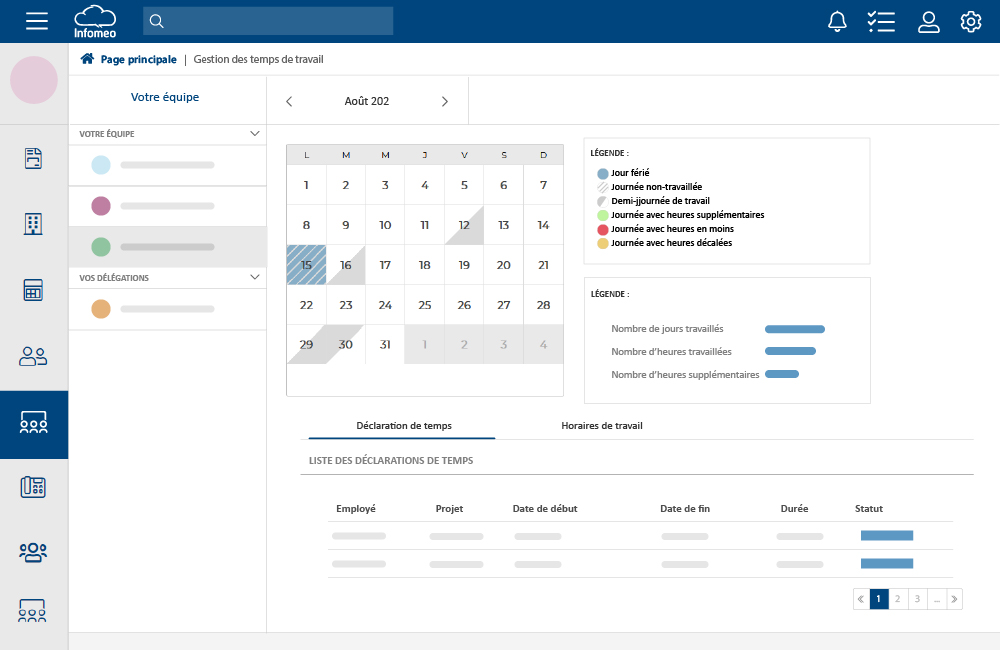This screenshot has width=1000, height=650.
Task: Open the task checklist icon
Action: pyautogui.click(x=881, y=21)
